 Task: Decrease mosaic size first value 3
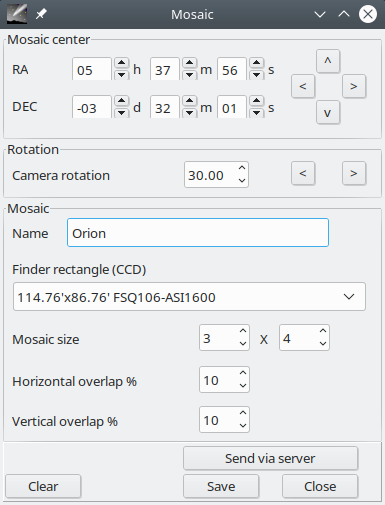(243, 343)
